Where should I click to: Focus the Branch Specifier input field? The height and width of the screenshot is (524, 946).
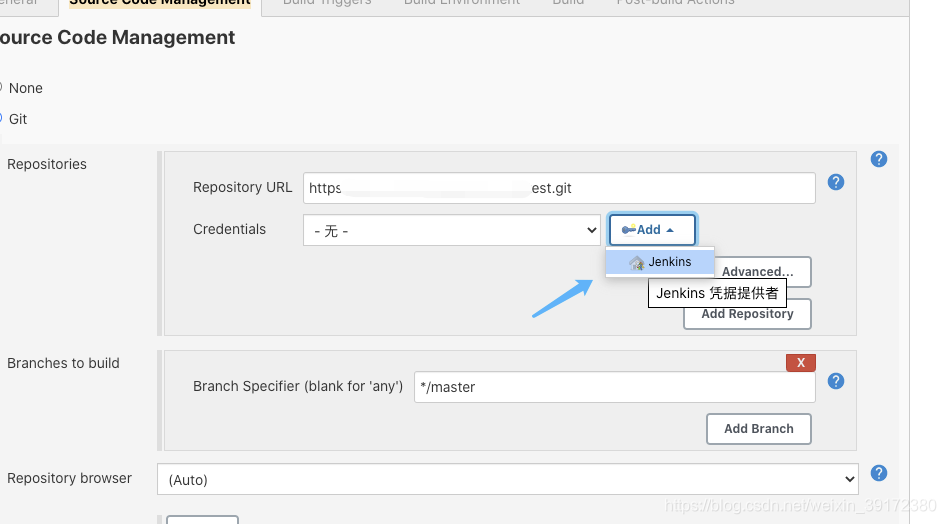click(x=614, y=387)
